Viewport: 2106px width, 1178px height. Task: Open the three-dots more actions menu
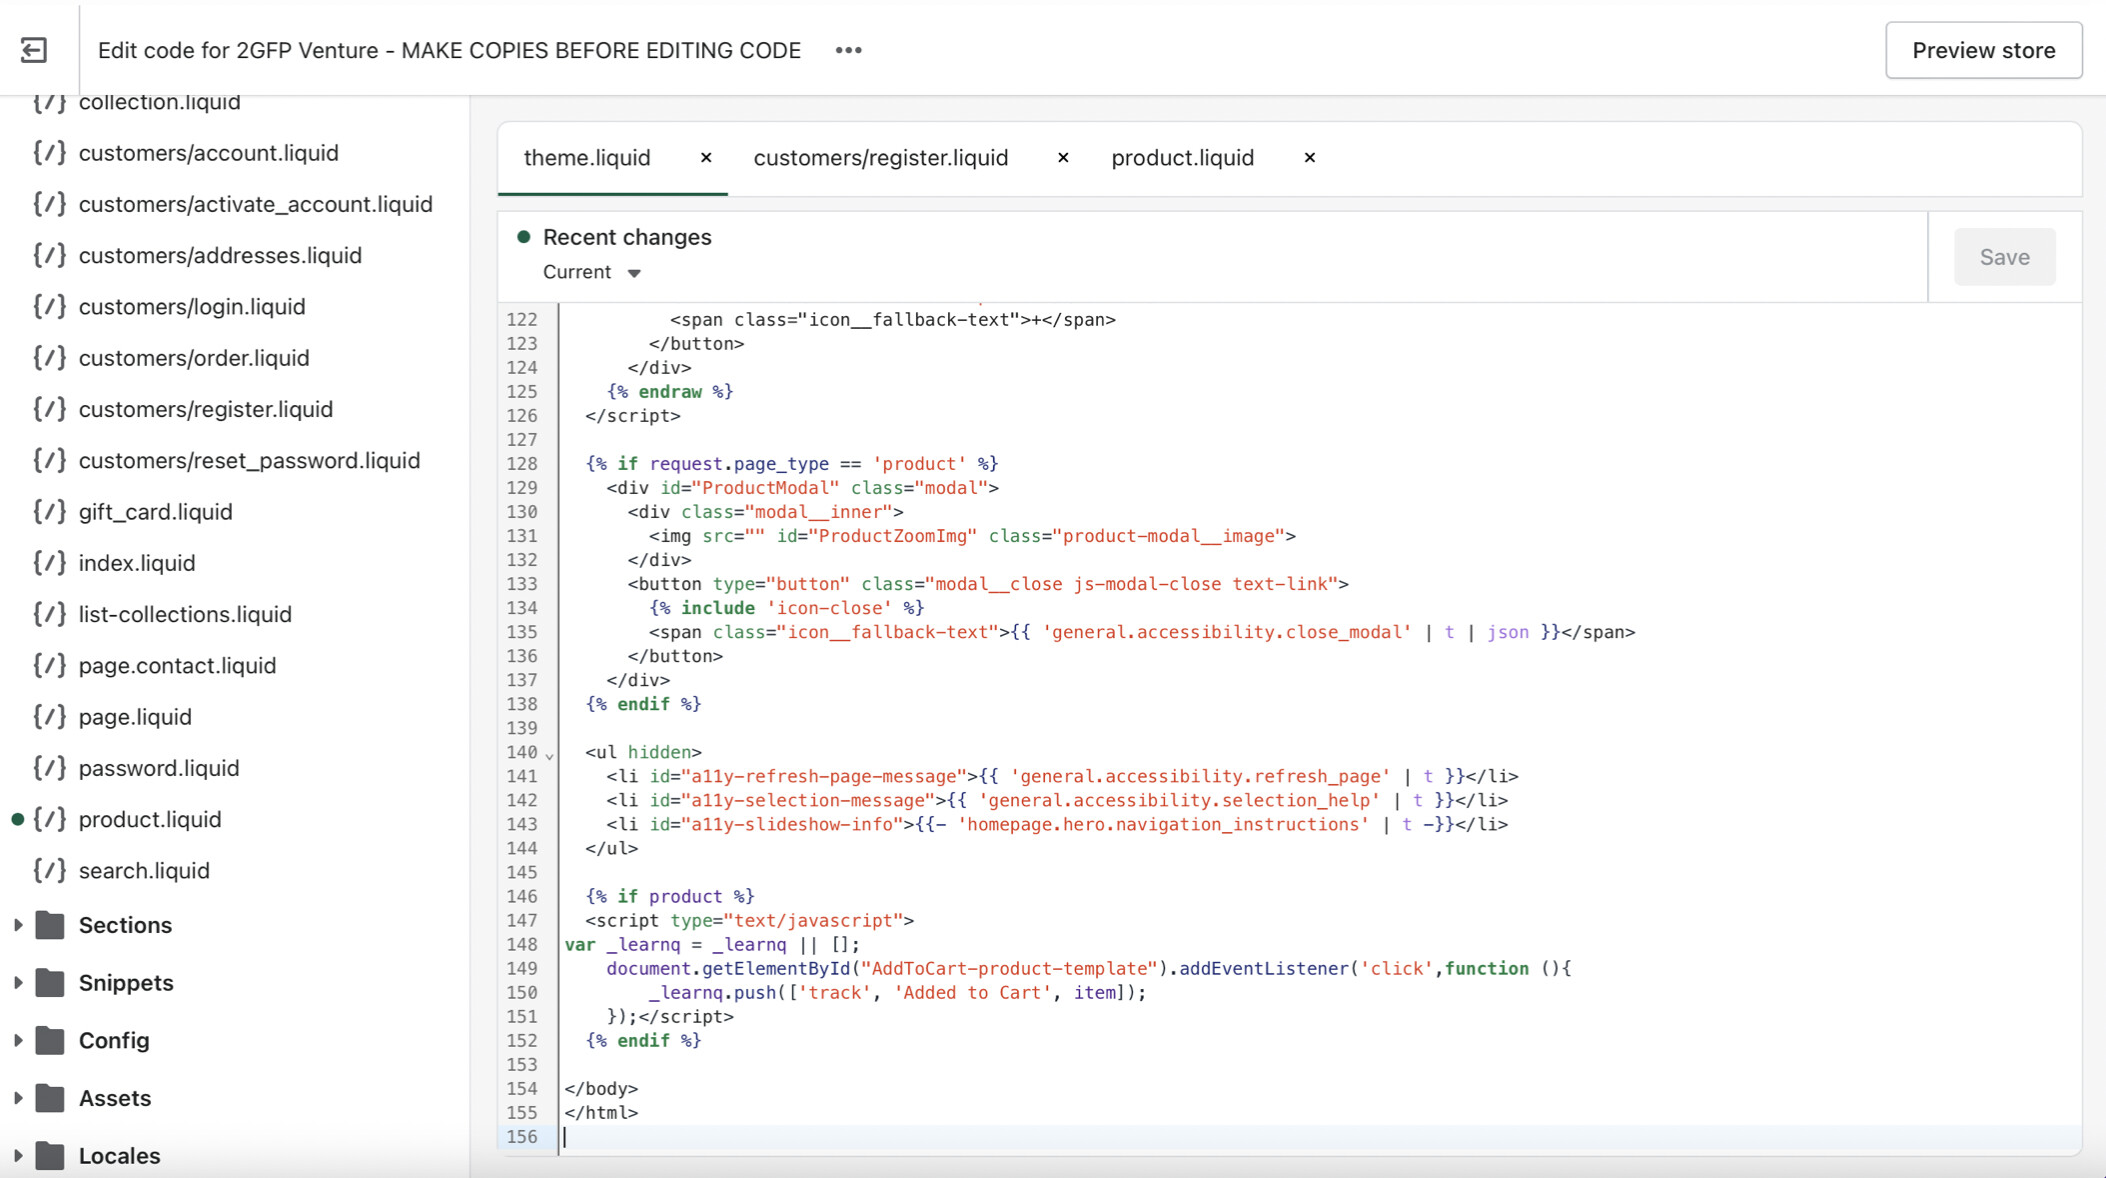click(848, 50)
